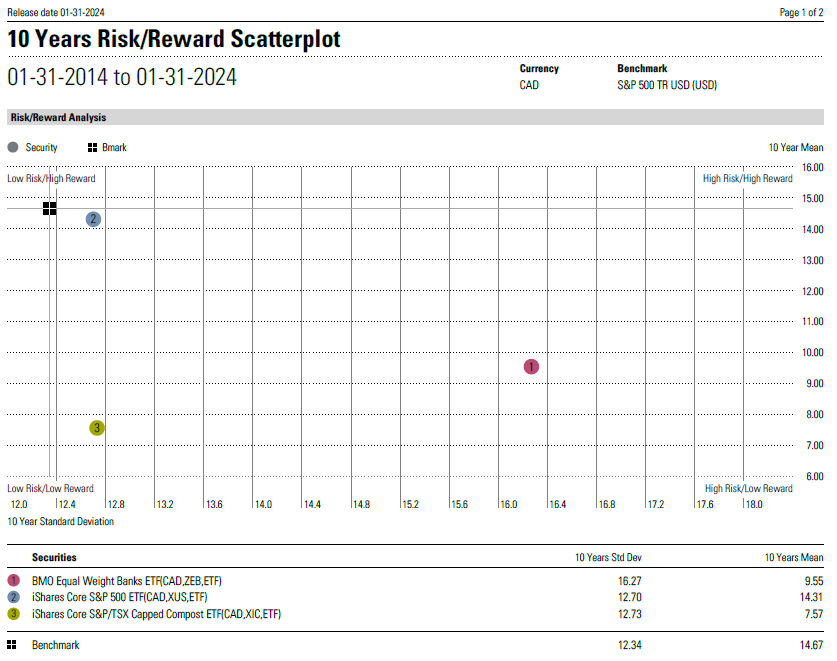Viewport: 837px width, 661px height.
Task: Click the Benchmark row icon below the table
Action: pos(13,645)
